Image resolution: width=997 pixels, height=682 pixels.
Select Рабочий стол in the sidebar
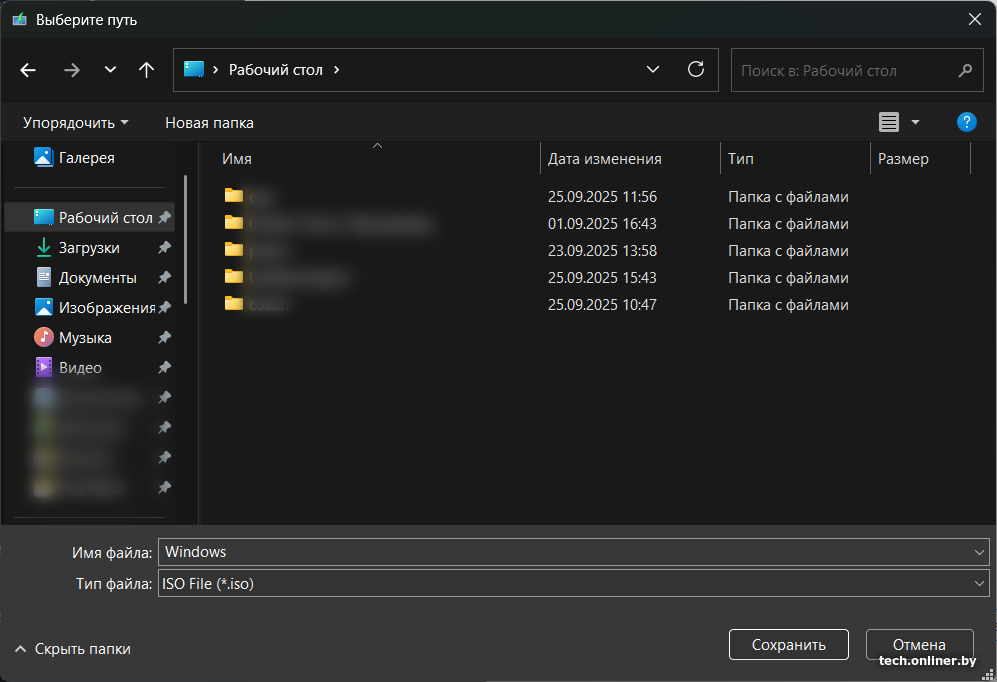click(92, 217)
